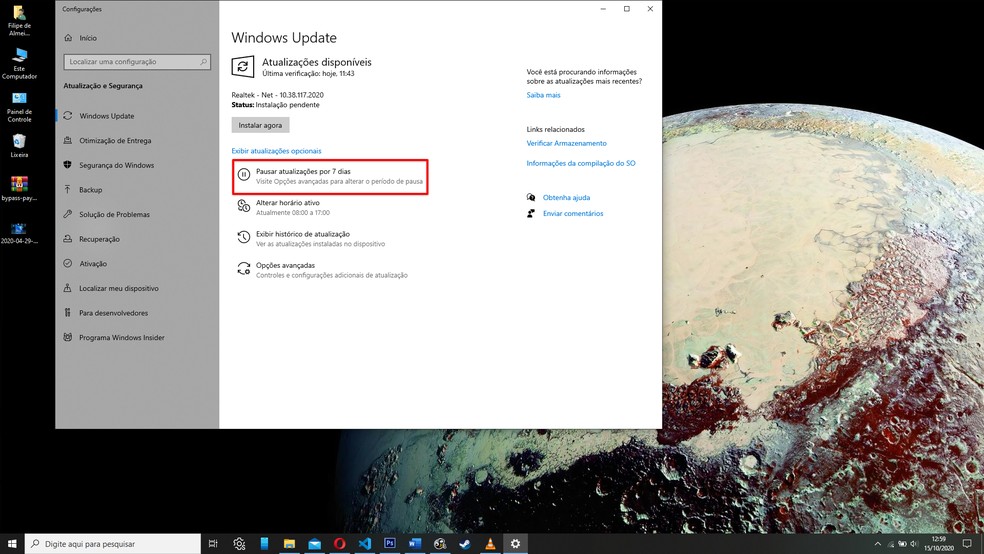Click the taskbar search box Digite aqui para pesquisar
Viewport: 984px width, 554px height.
coord(113,544)
